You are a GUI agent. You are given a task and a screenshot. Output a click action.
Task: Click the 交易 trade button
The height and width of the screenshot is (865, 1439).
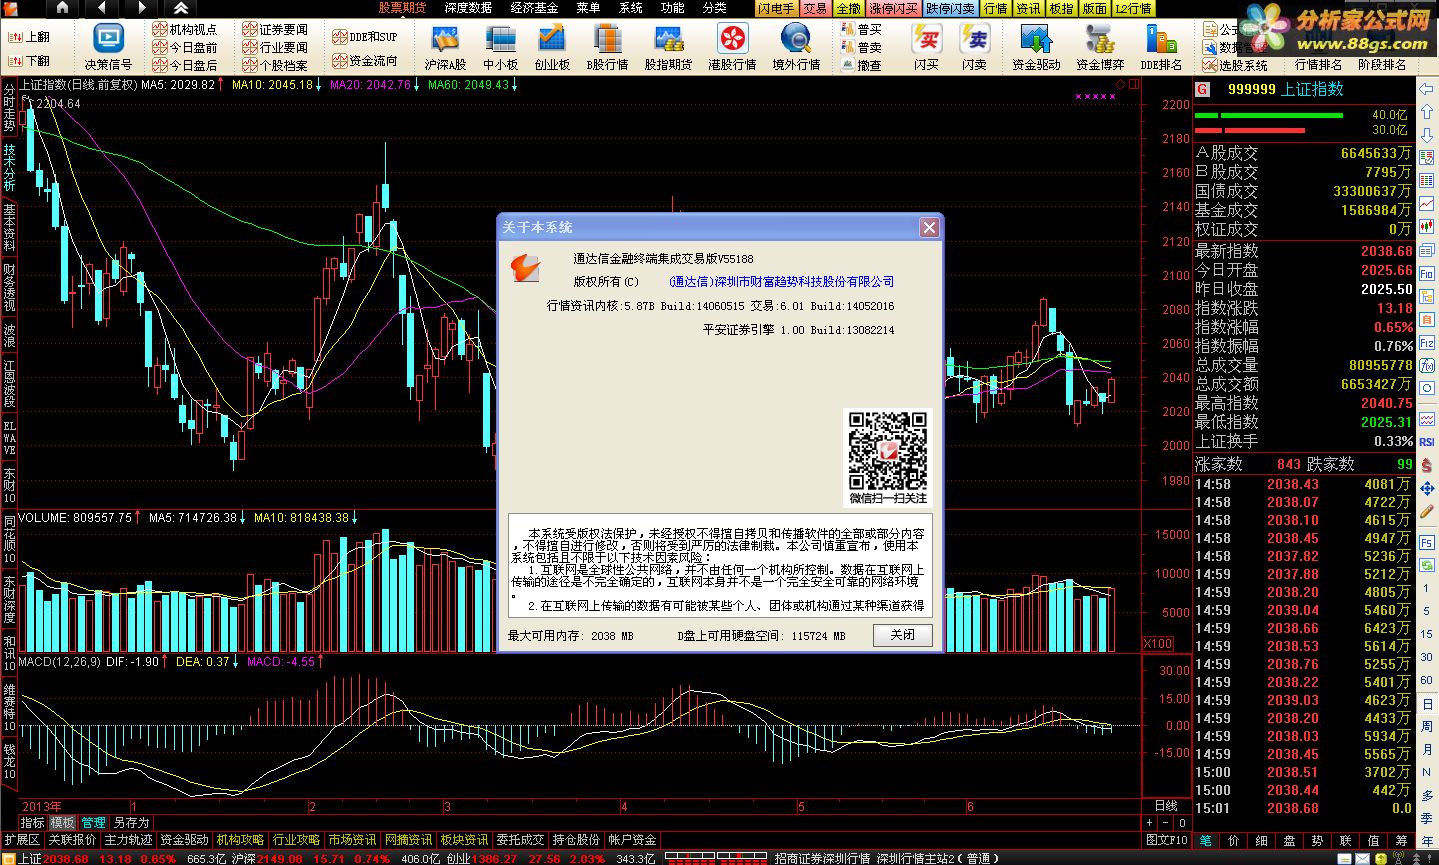pos(815,8)
